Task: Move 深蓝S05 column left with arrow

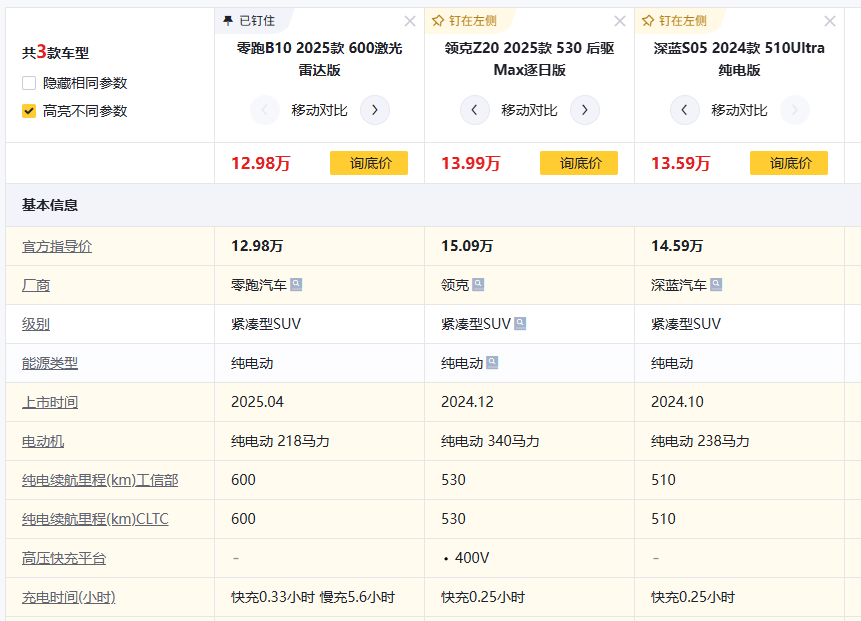Action: coord(685,110)
